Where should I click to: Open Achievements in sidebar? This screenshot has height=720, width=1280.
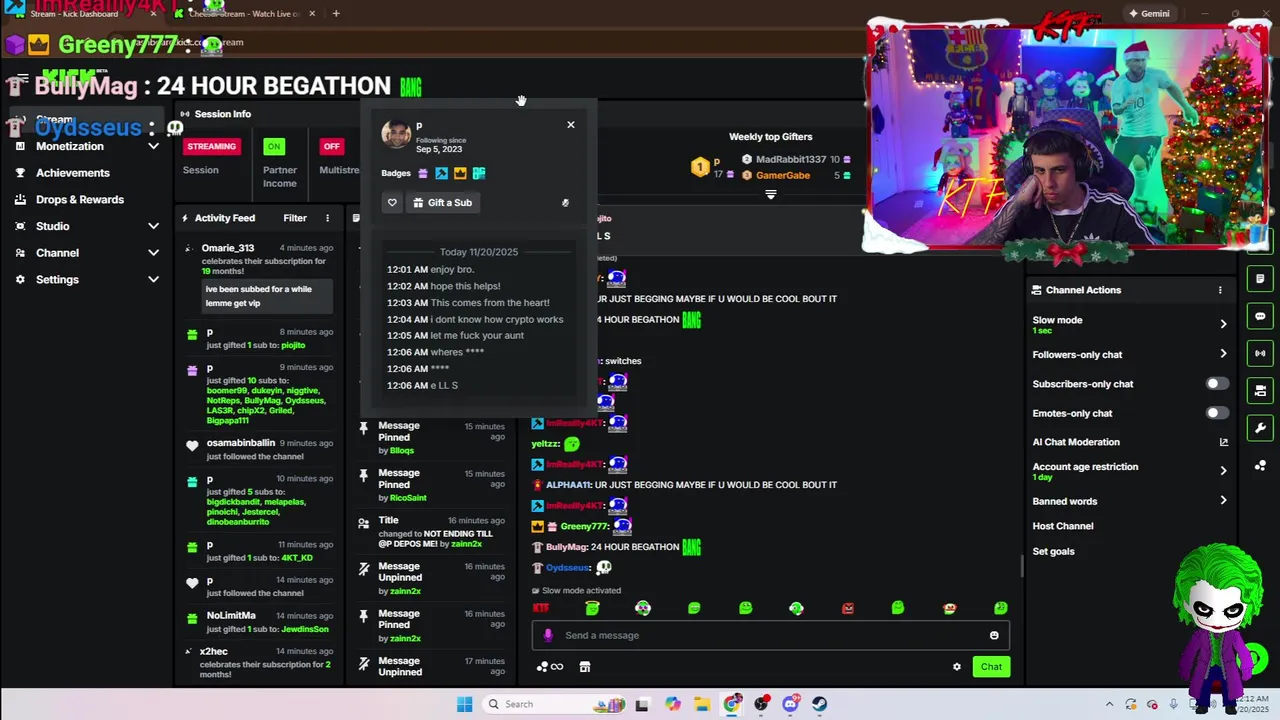pyautogui.click(x=73, y=173)
